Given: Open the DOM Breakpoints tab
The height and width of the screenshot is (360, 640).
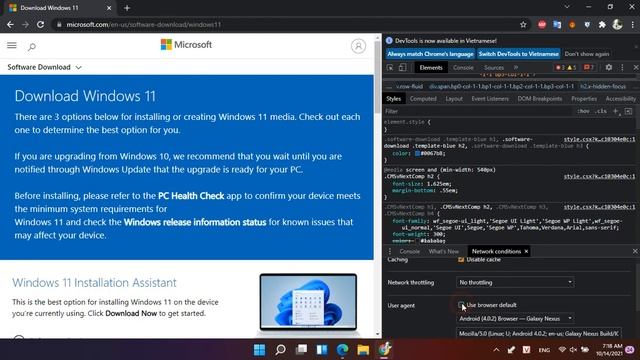Looking at the screenshot, I should coord(540,99).
